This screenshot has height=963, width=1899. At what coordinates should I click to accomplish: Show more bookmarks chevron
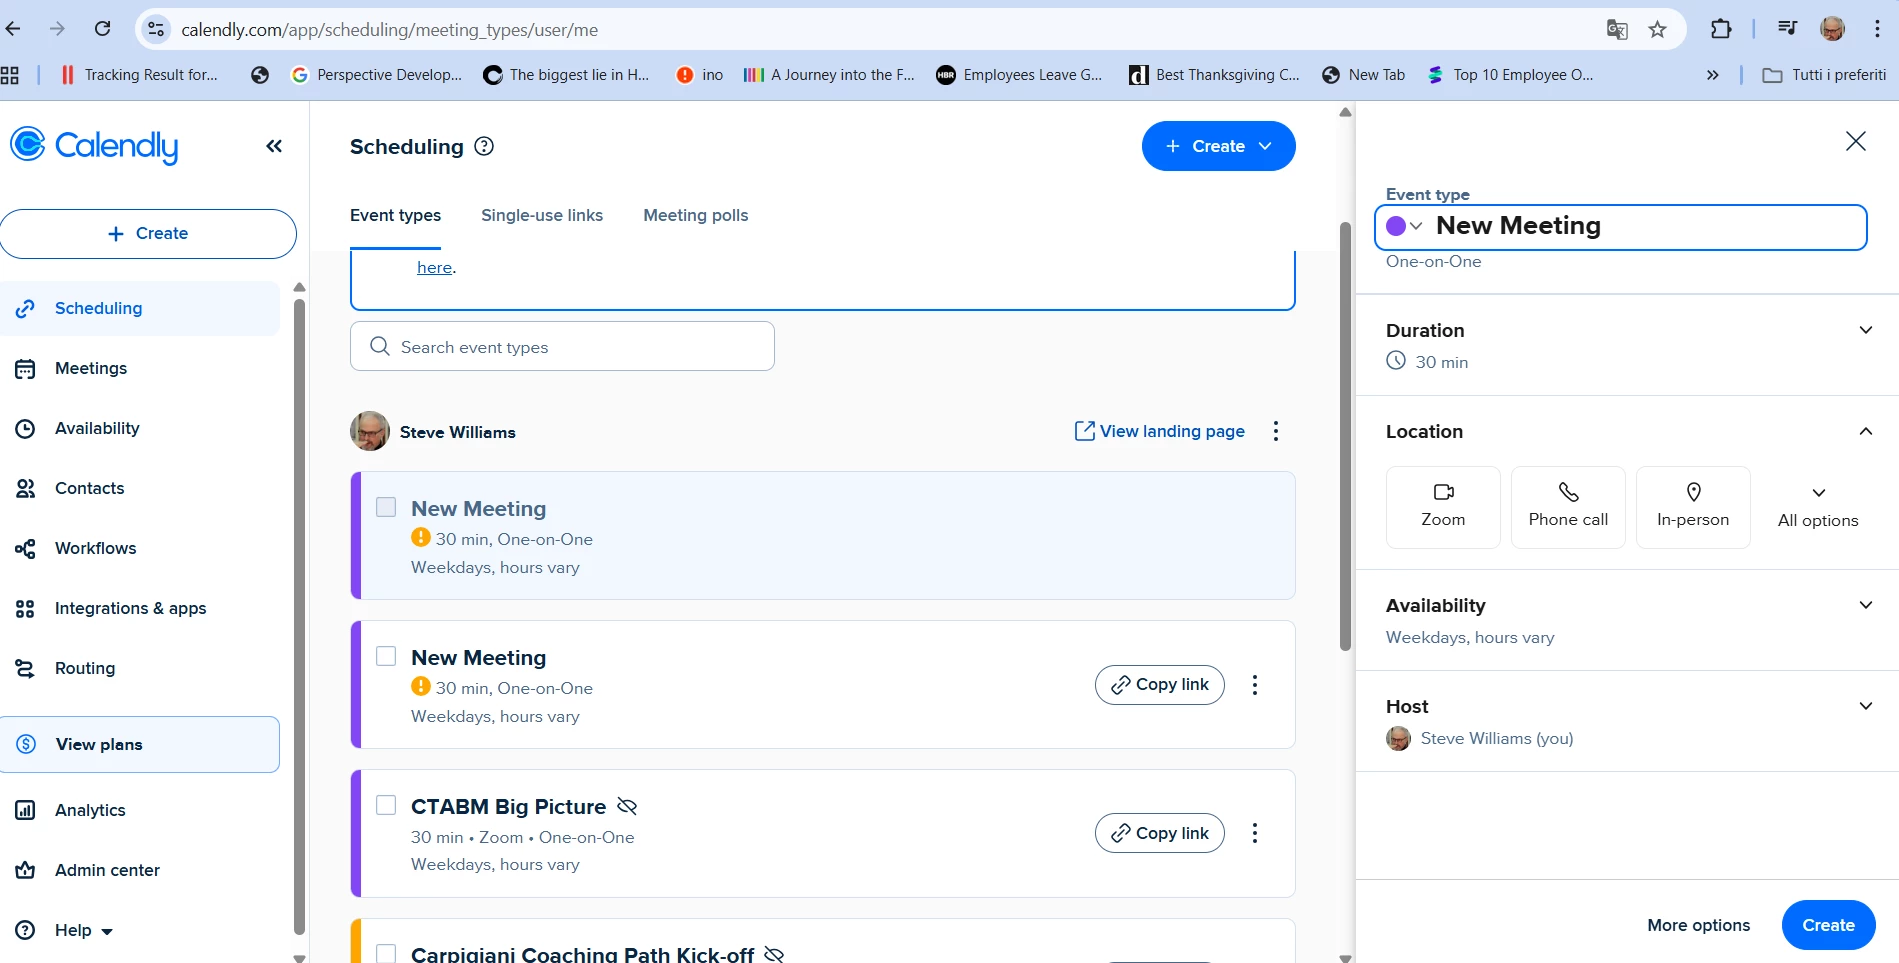[x=1712, y=75]
